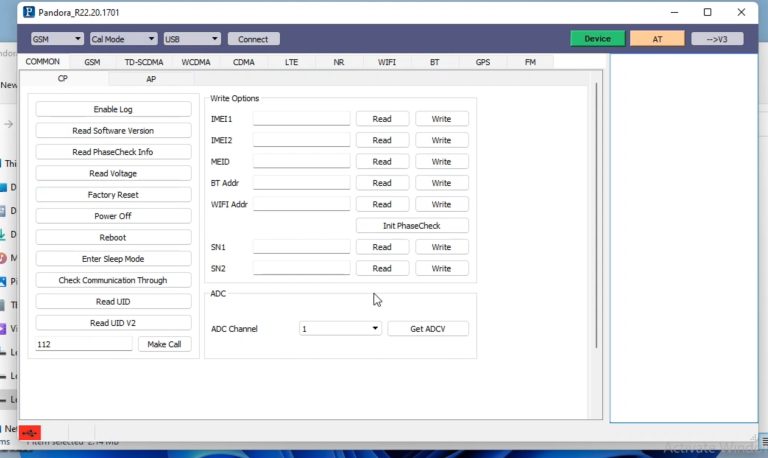Viewport: 768px width, 458px height.
Task: Click the Get ADCV button
Action: [428, 329]
